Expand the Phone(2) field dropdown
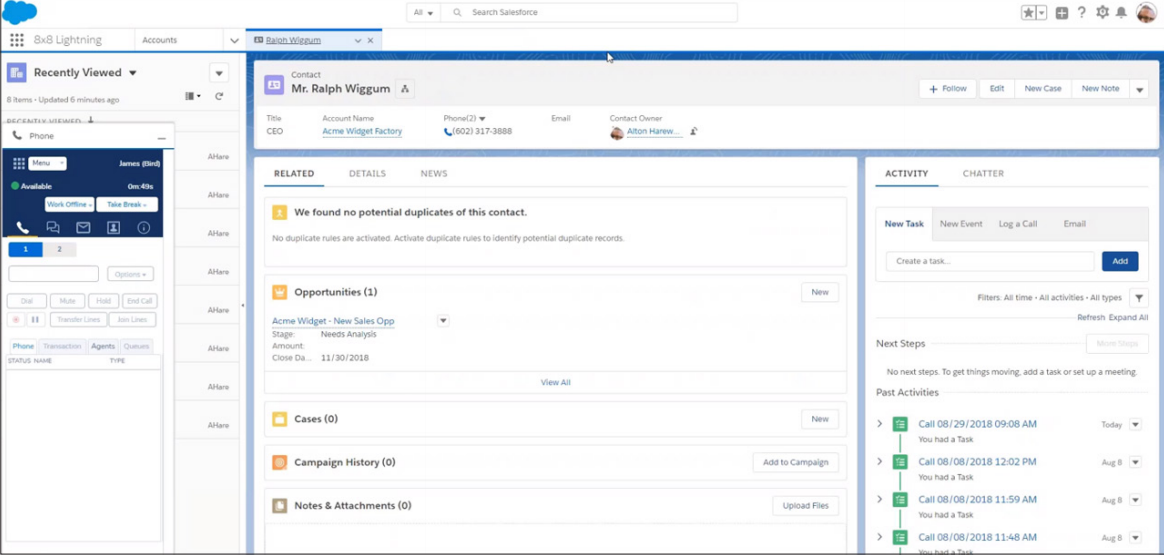1164x556 pixels. (482, 119)
